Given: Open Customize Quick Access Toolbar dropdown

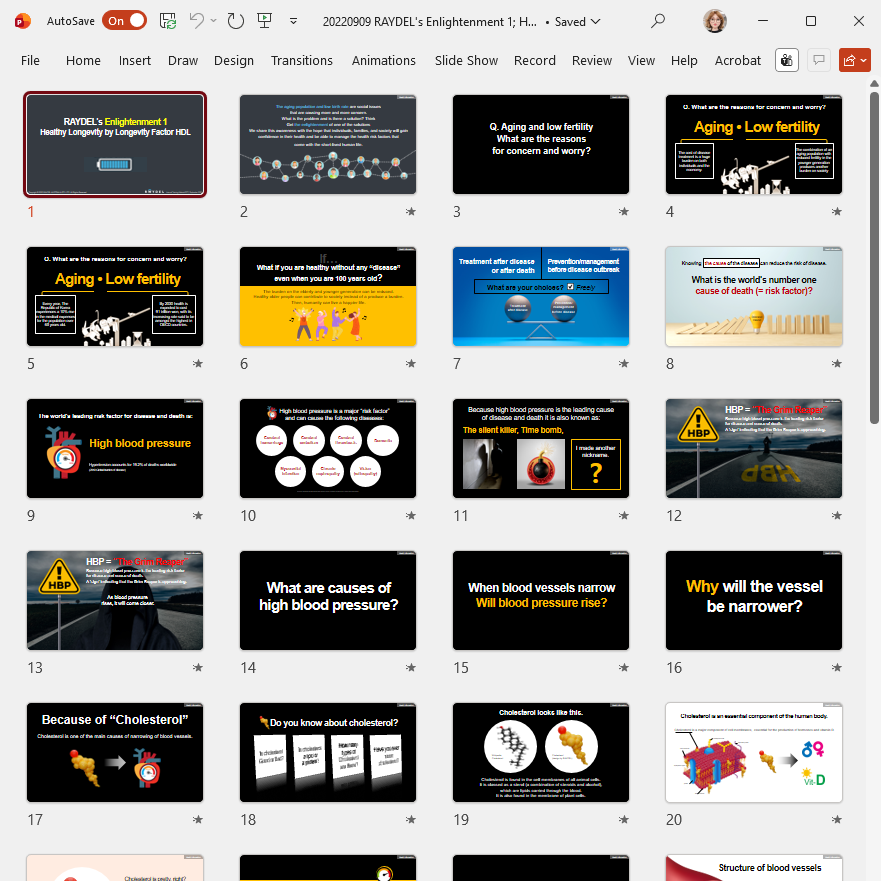Looking at the screenshot, I should pos(293,21).
